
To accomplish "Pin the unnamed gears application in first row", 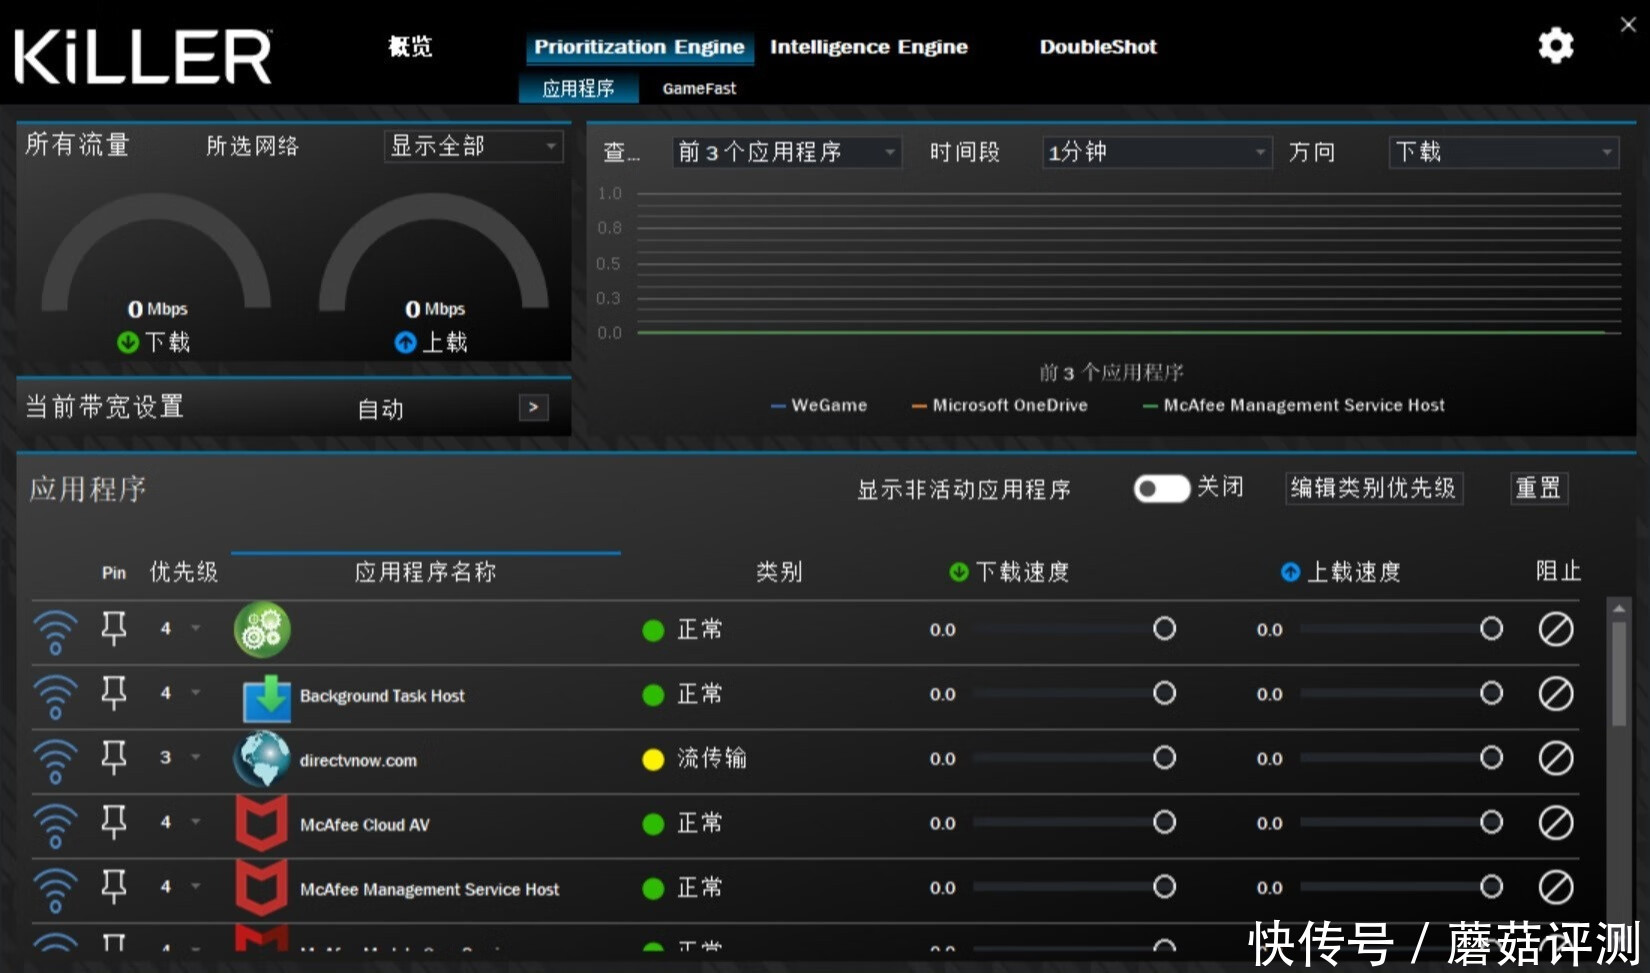I will 114,628.
